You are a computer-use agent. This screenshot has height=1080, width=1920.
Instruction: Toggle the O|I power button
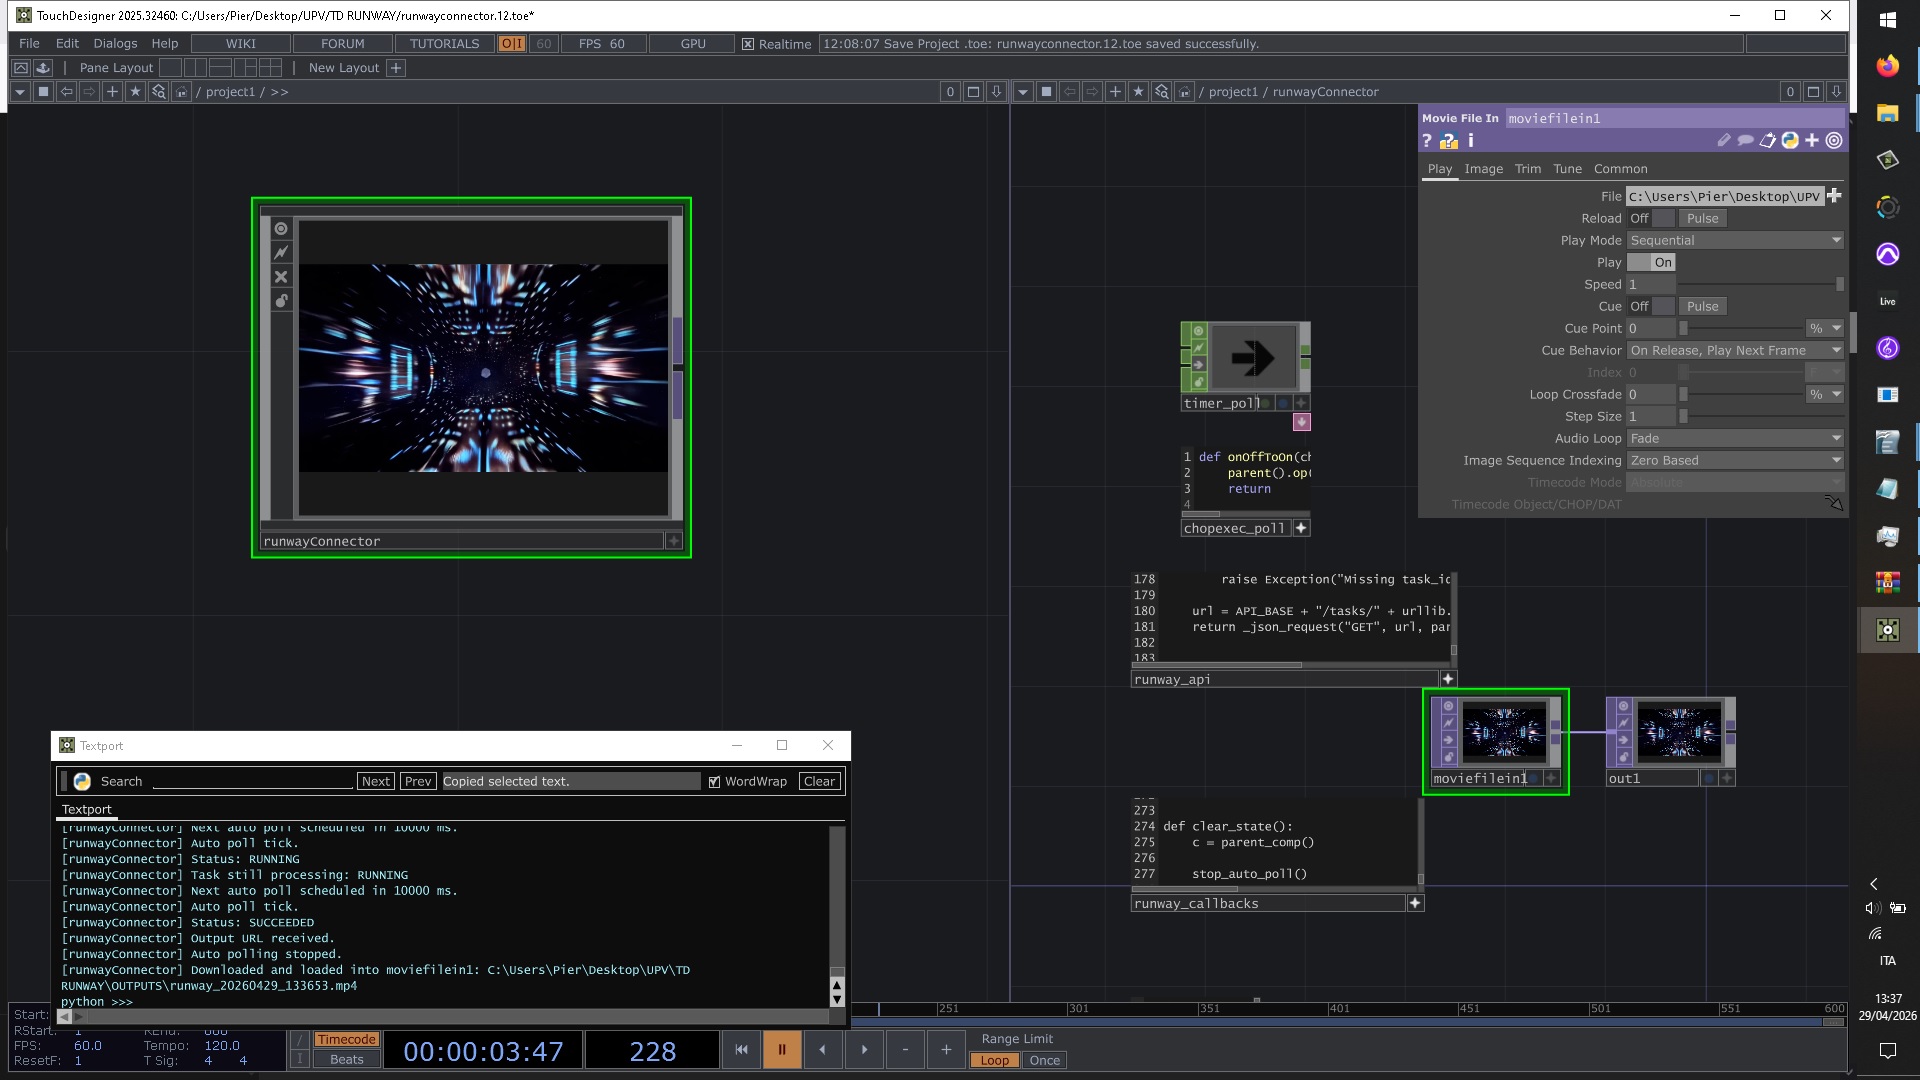(512, 44)
